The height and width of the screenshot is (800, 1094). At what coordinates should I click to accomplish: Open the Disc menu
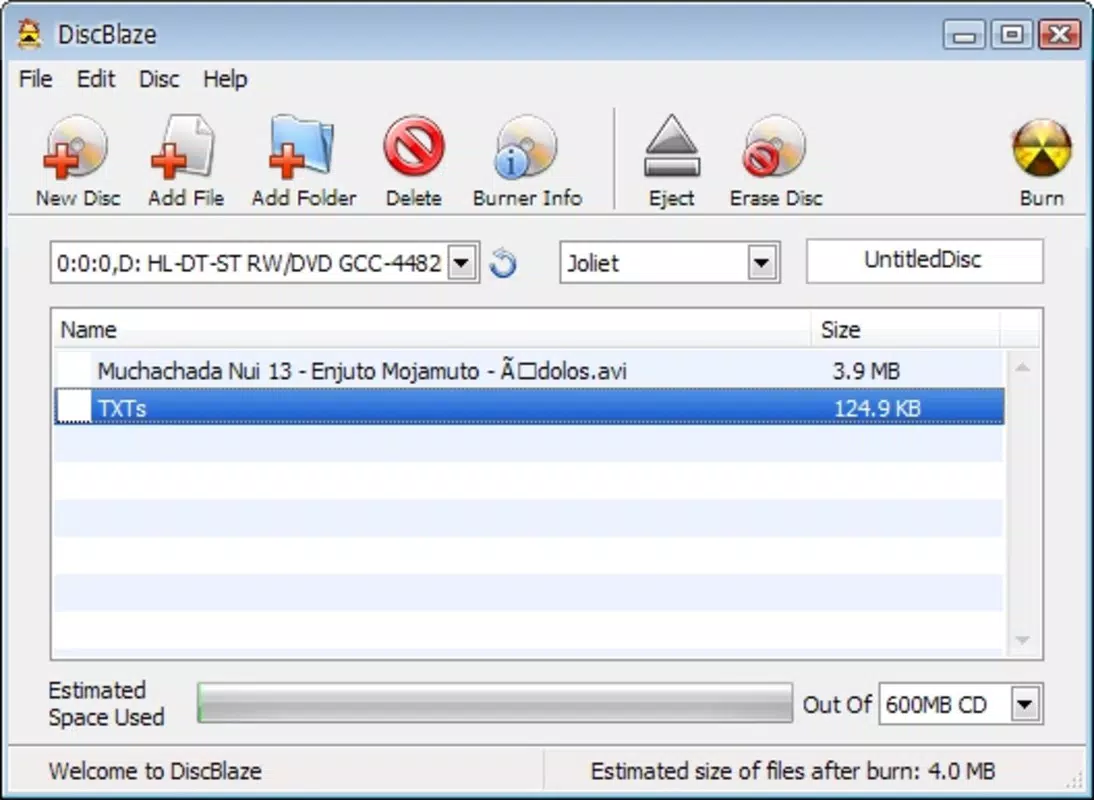click(x=159, y=79)
